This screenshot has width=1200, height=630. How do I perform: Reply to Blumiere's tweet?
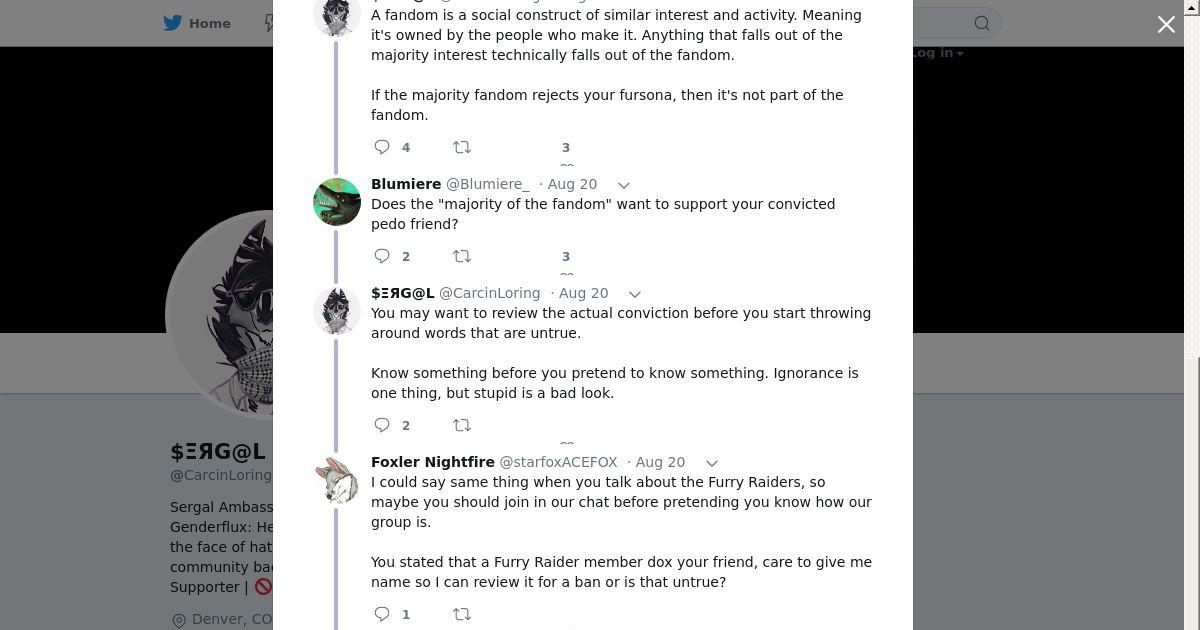(382, 256)
